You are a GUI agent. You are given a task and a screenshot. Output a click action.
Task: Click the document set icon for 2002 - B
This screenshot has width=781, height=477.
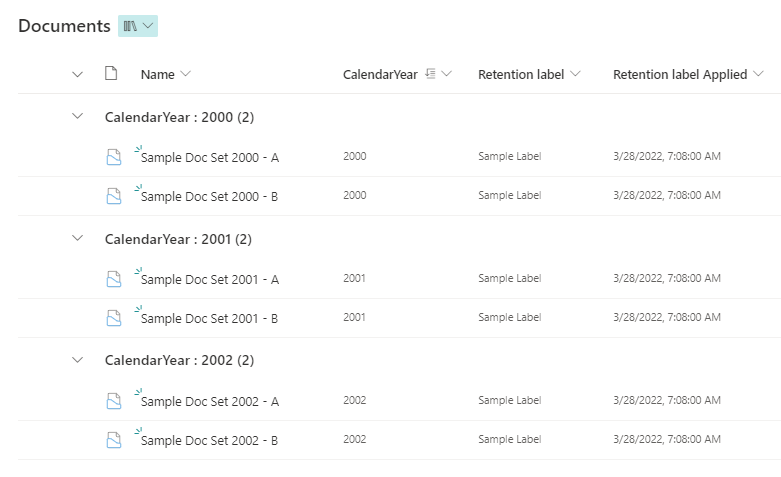(x=114, y=440)
